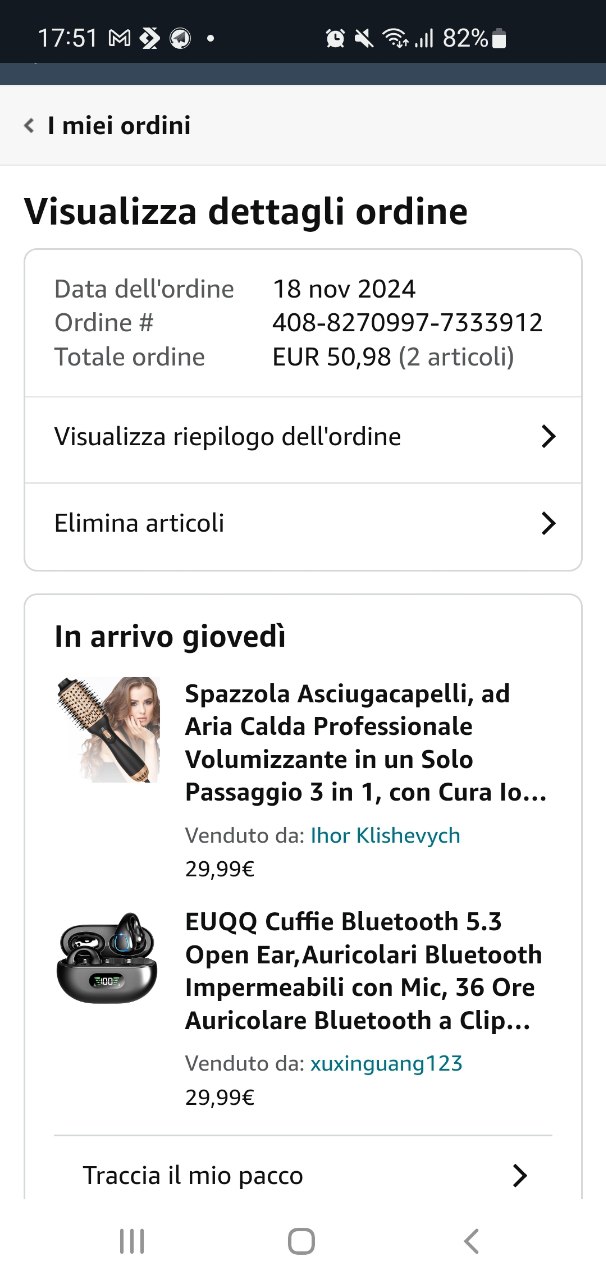Image resolution: width=606 pixels, height=1280 pixels.
Task: Tap the back arrow beside I miei ordini
Action: tap(29, 126)
